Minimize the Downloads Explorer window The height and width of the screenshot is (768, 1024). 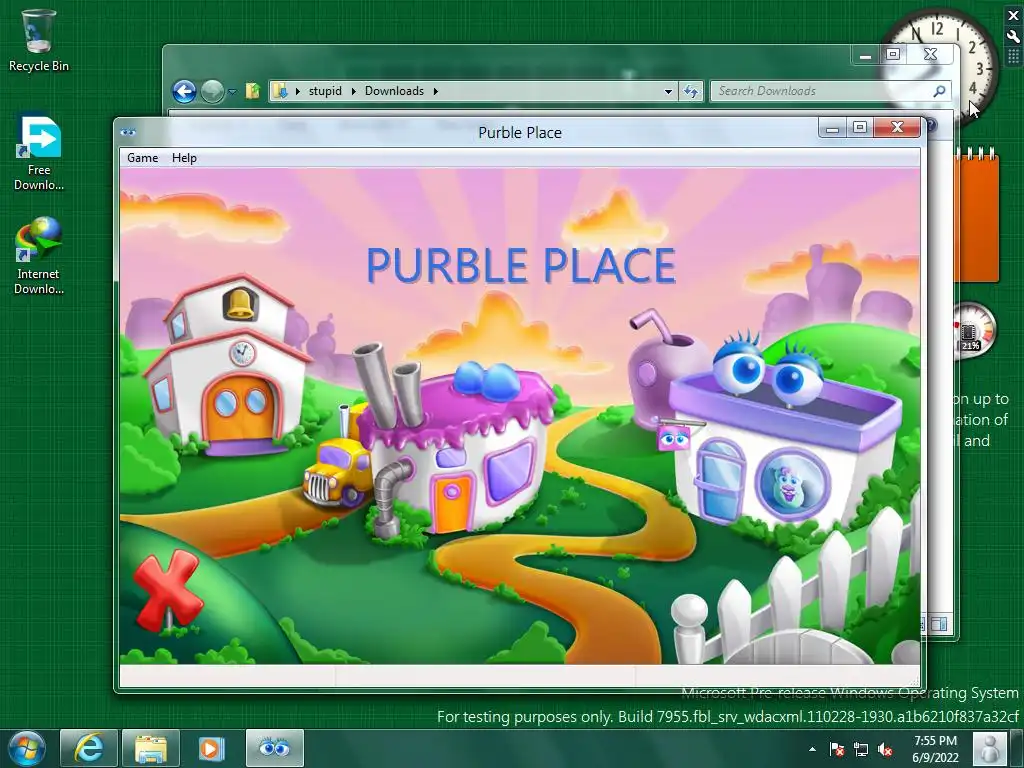865,56
